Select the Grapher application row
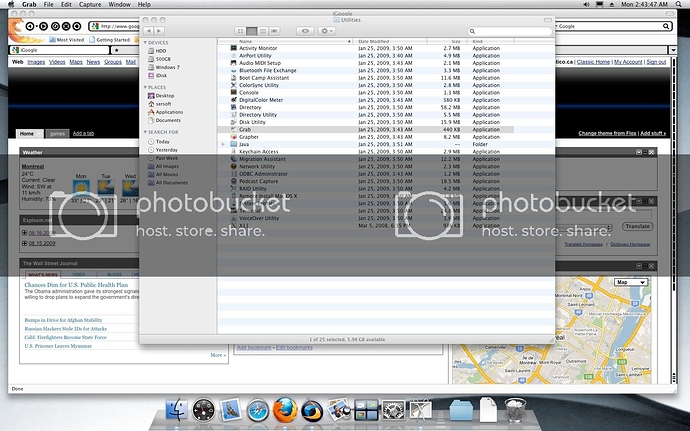This screenshot has height=431, width=690. coord(365,137)
